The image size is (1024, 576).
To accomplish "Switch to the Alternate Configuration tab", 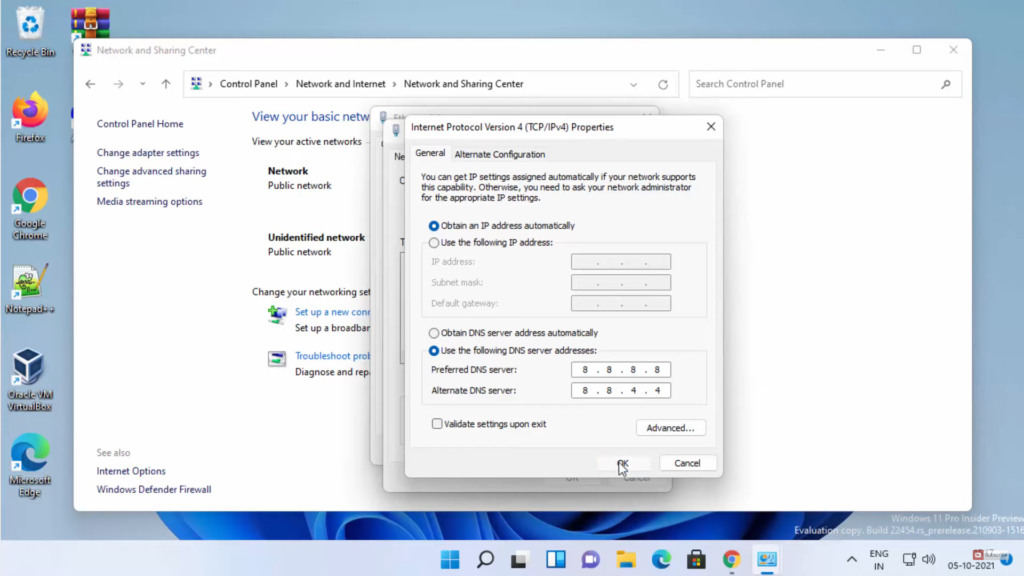I will (x=499, y=154).
